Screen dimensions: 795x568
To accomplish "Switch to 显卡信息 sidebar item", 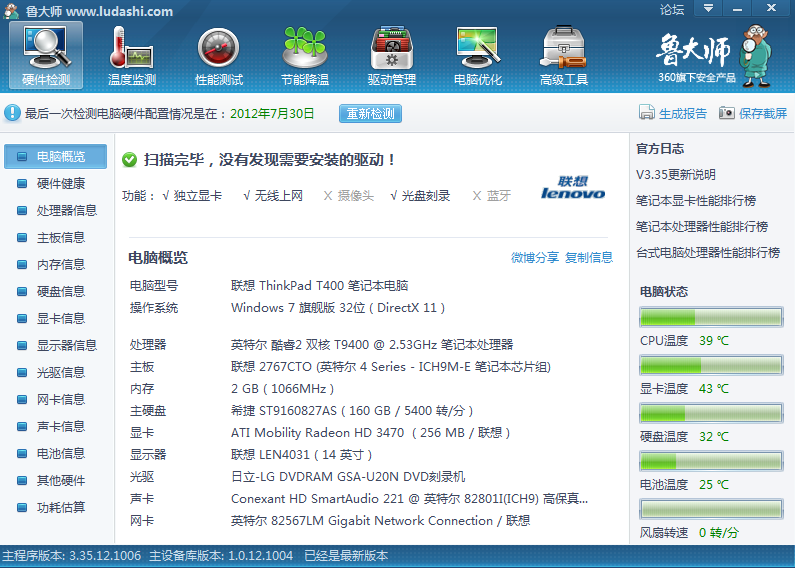I will click(61, 319).
